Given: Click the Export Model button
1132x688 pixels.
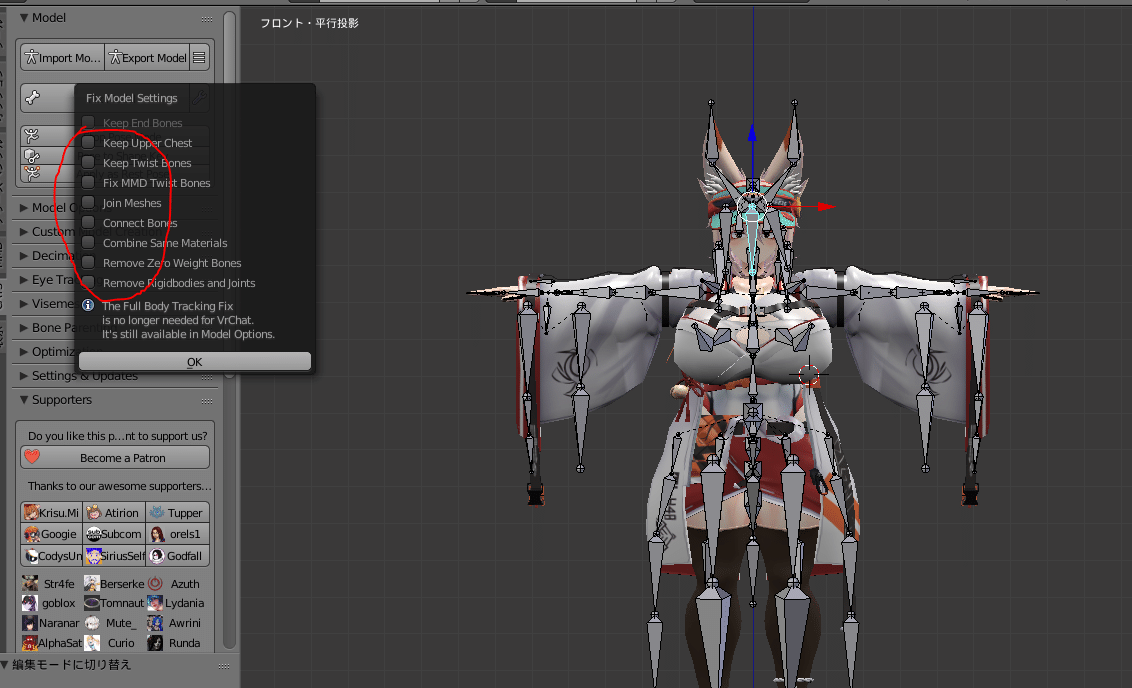Looking at the screenshot, I should tap(147, 58).
